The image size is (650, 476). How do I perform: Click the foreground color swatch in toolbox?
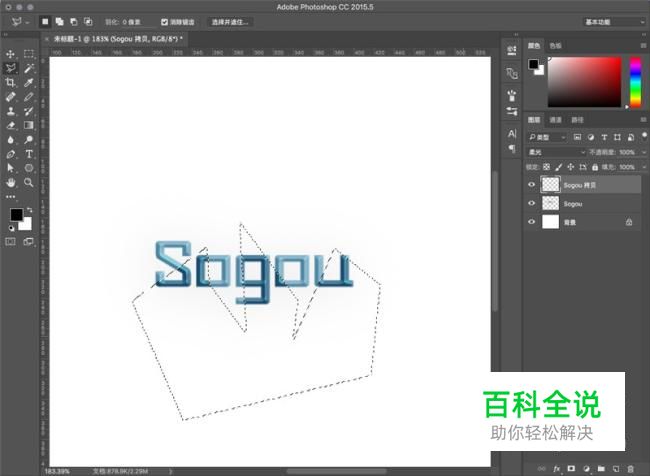(17, 214)
